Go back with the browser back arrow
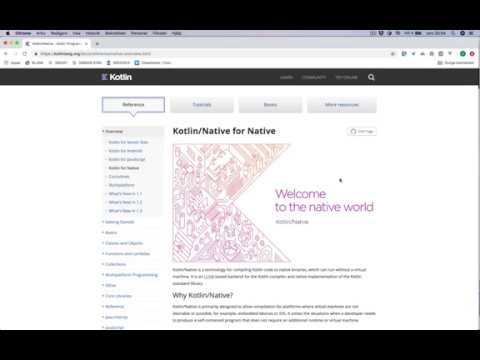Screen dimensions: 480x360 pyautogui.click(x=6, y=54)
